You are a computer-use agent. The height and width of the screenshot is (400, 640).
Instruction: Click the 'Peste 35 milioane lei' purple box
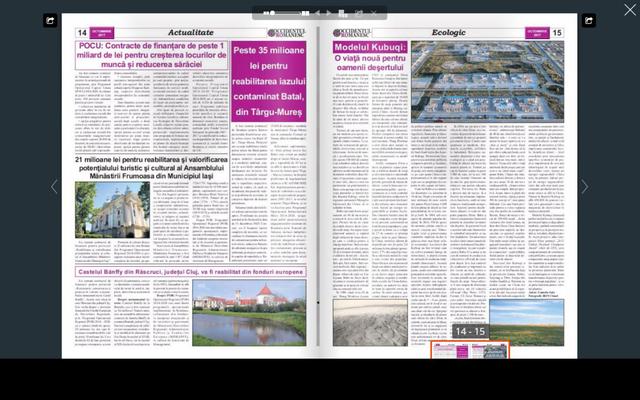[269, 81]
